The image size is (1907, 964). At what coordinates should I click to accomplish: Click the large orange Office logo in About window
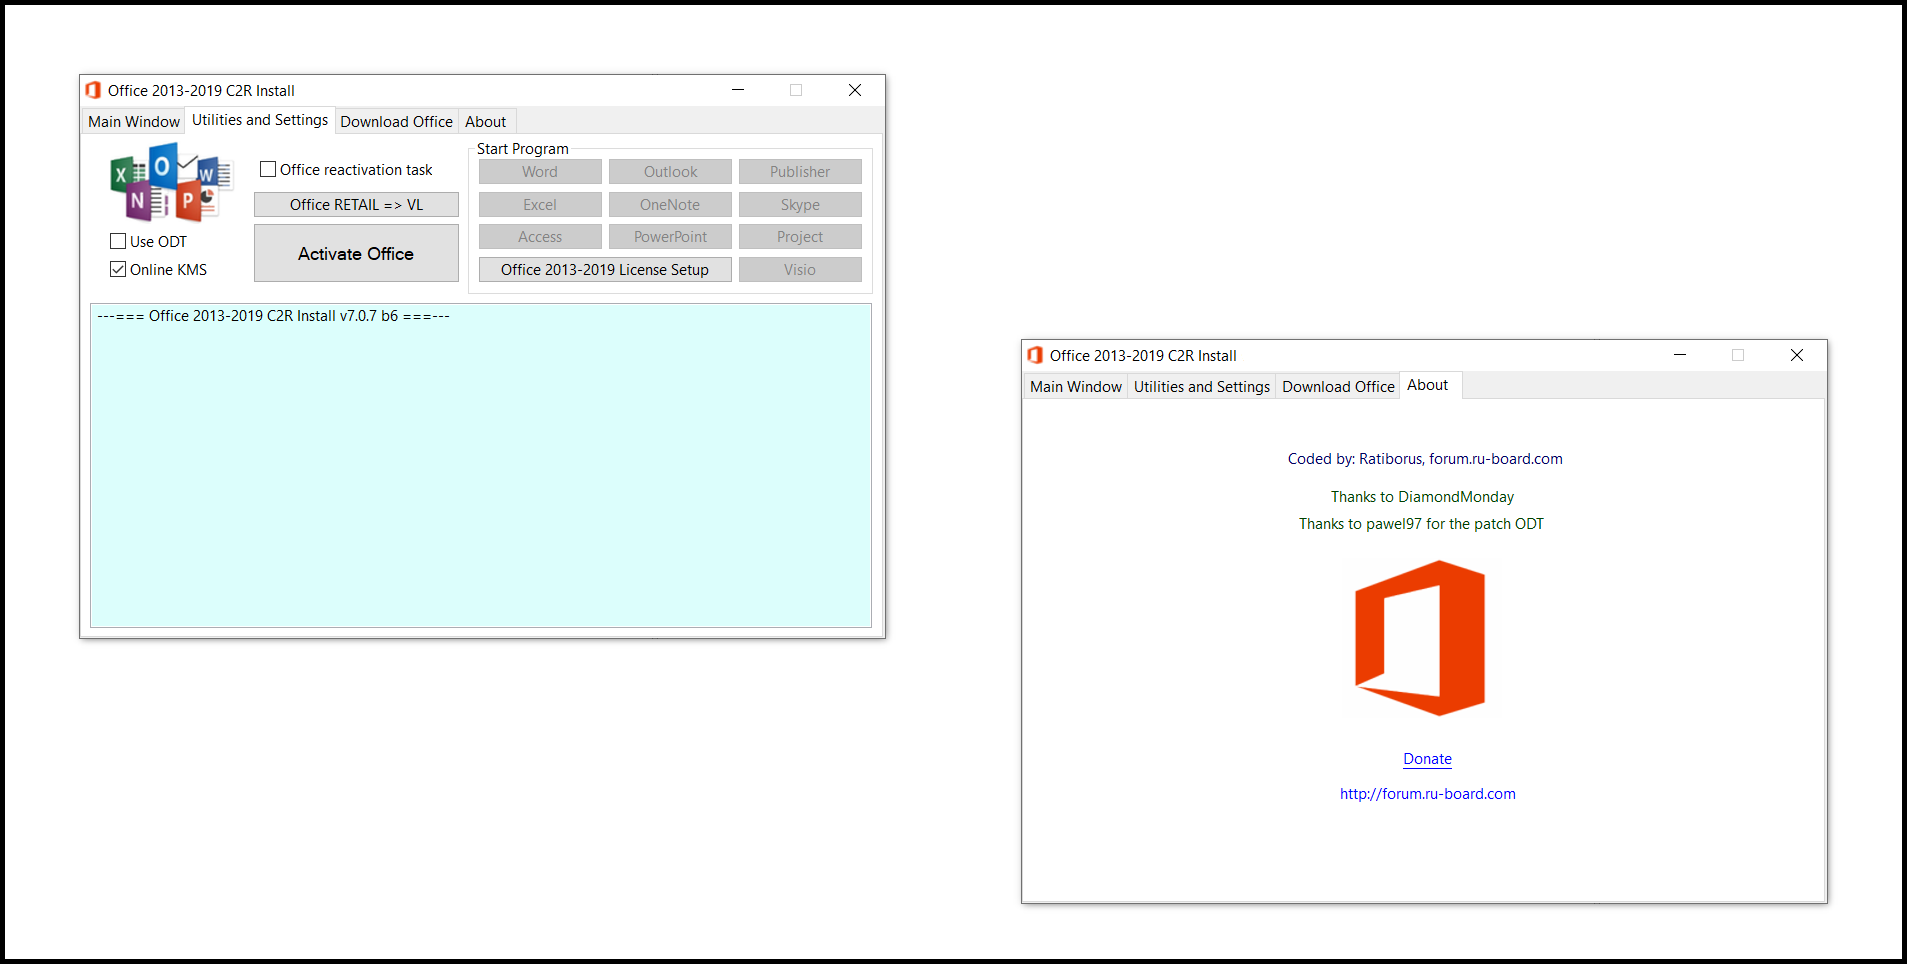[x=1420, y=638]
